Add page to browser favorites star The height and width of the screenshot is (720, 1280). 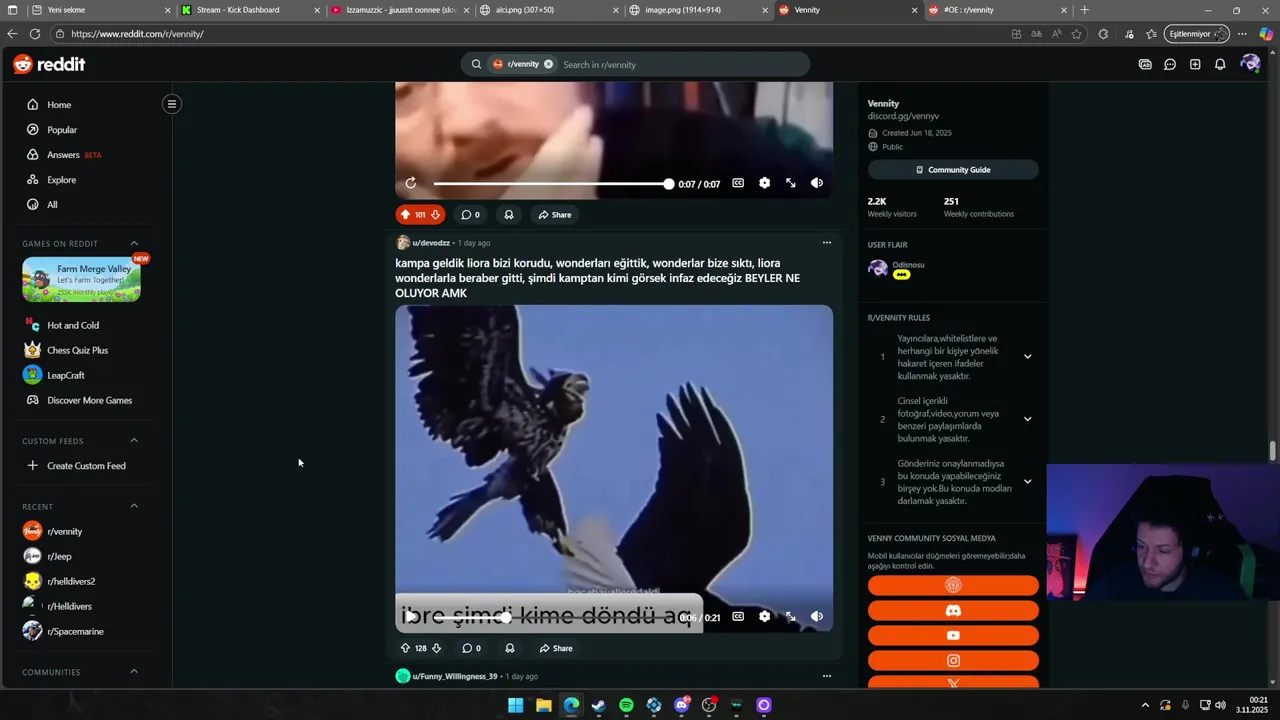(x=1077, y=34)
